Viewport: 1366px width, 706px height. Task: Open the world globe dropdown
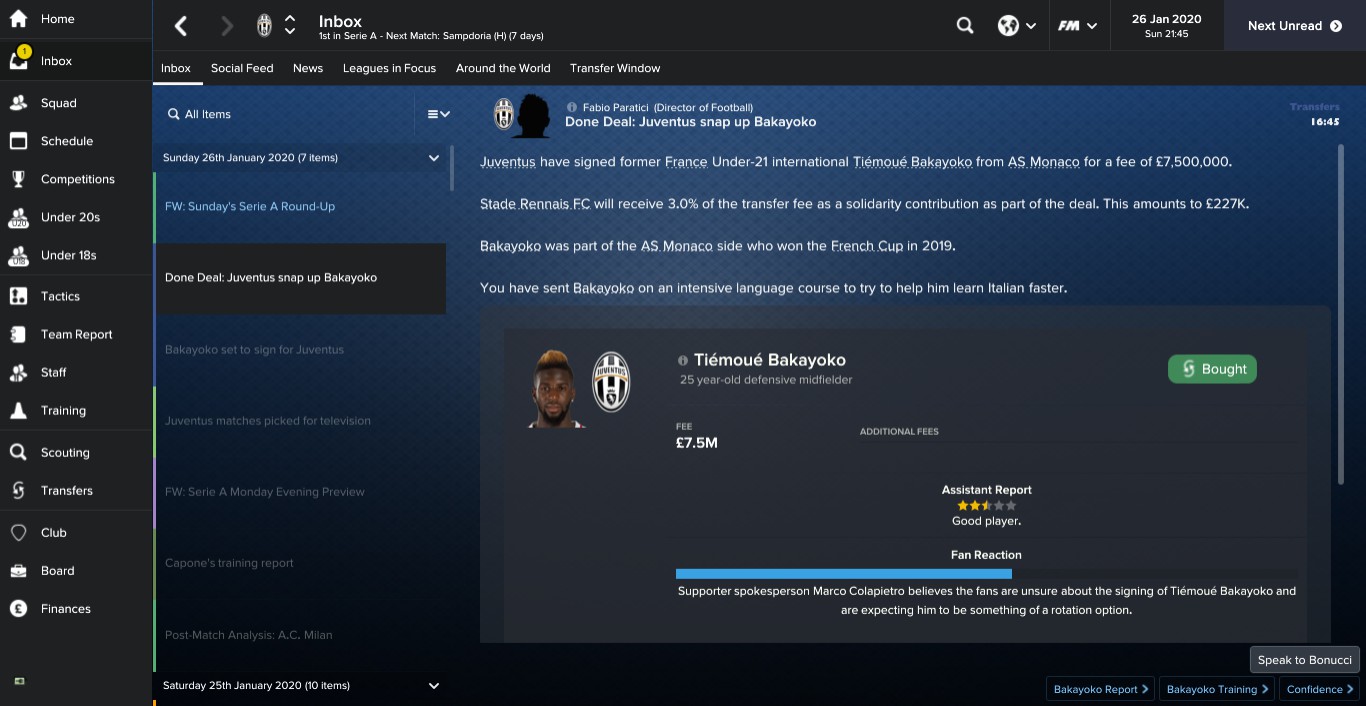click(1016, 26)
